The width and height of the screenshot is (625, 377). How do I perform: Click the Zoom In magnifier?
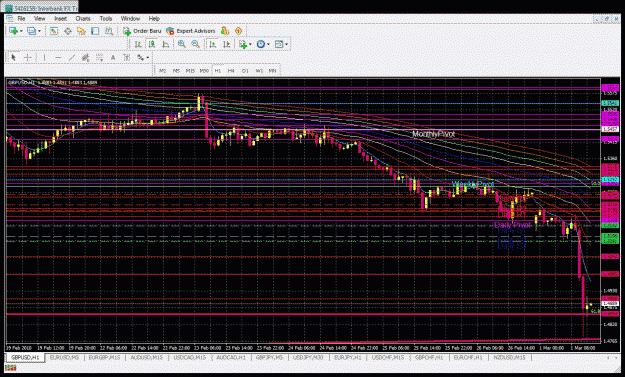[x=182, y=44]
